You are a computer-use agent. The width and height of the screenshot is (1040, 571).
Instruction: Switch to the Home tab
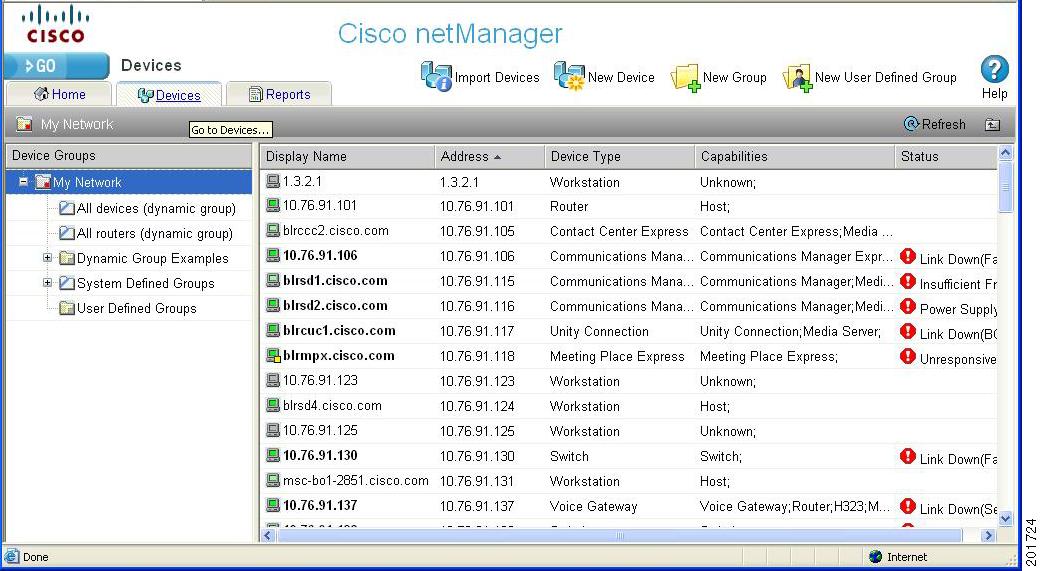pos(59,94)
